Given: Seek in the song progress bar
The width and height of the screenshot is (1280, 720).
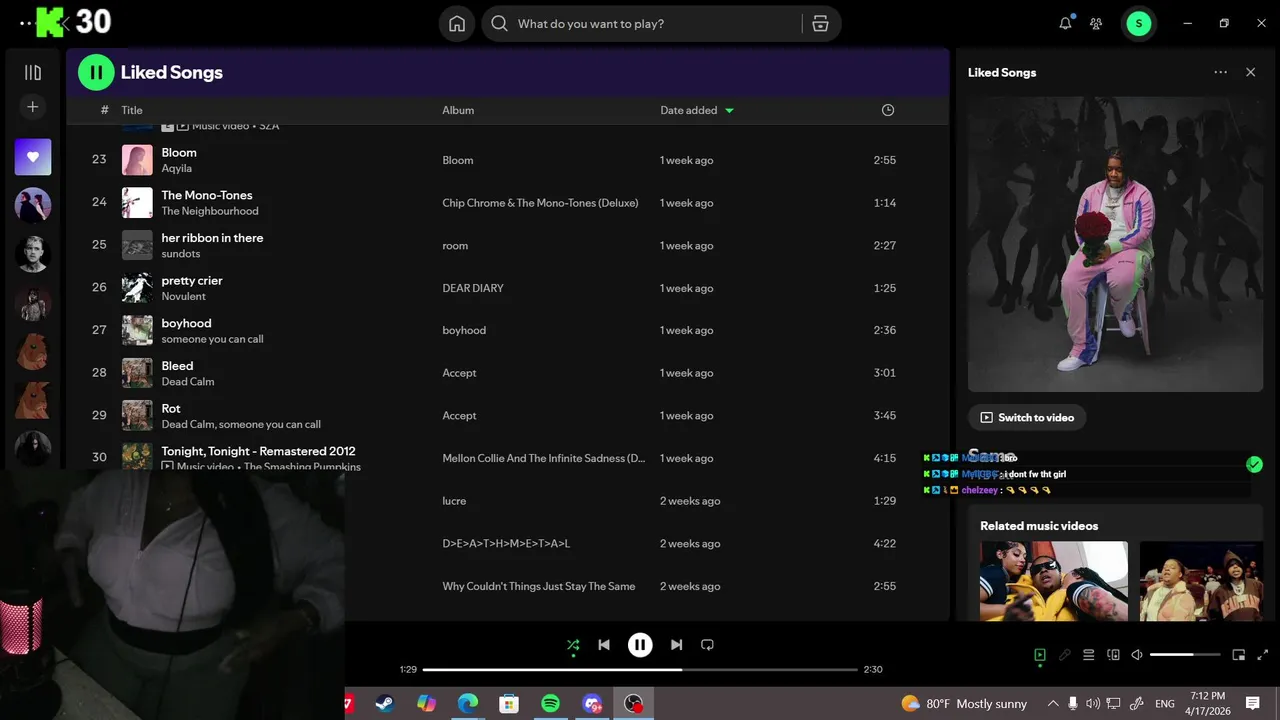Looking at the screenshot, I should pos(640,669).
